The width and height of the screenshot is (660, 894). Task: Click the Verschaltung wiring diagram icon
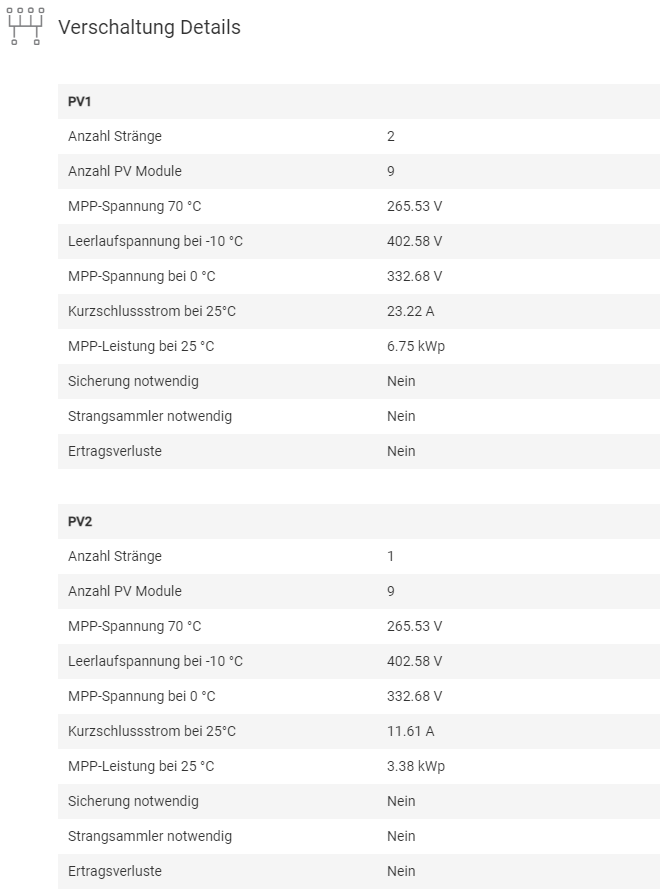(x=25, y=26)
